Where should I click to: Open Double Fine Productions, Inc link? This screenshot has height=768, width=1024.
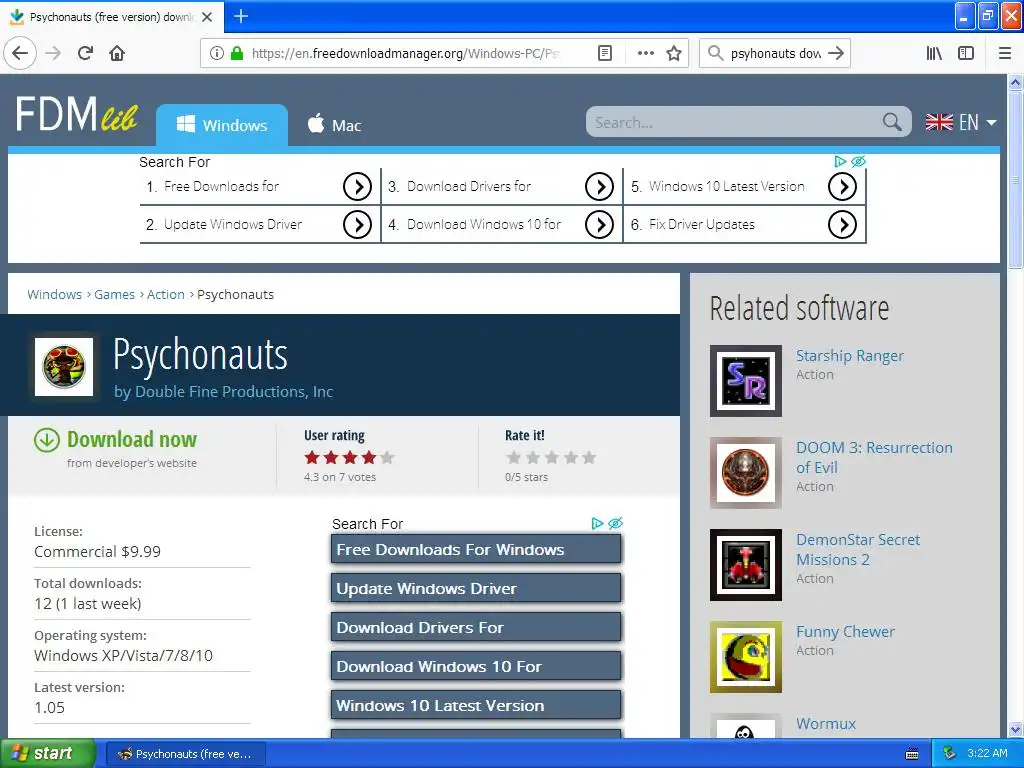pos(234,391)
